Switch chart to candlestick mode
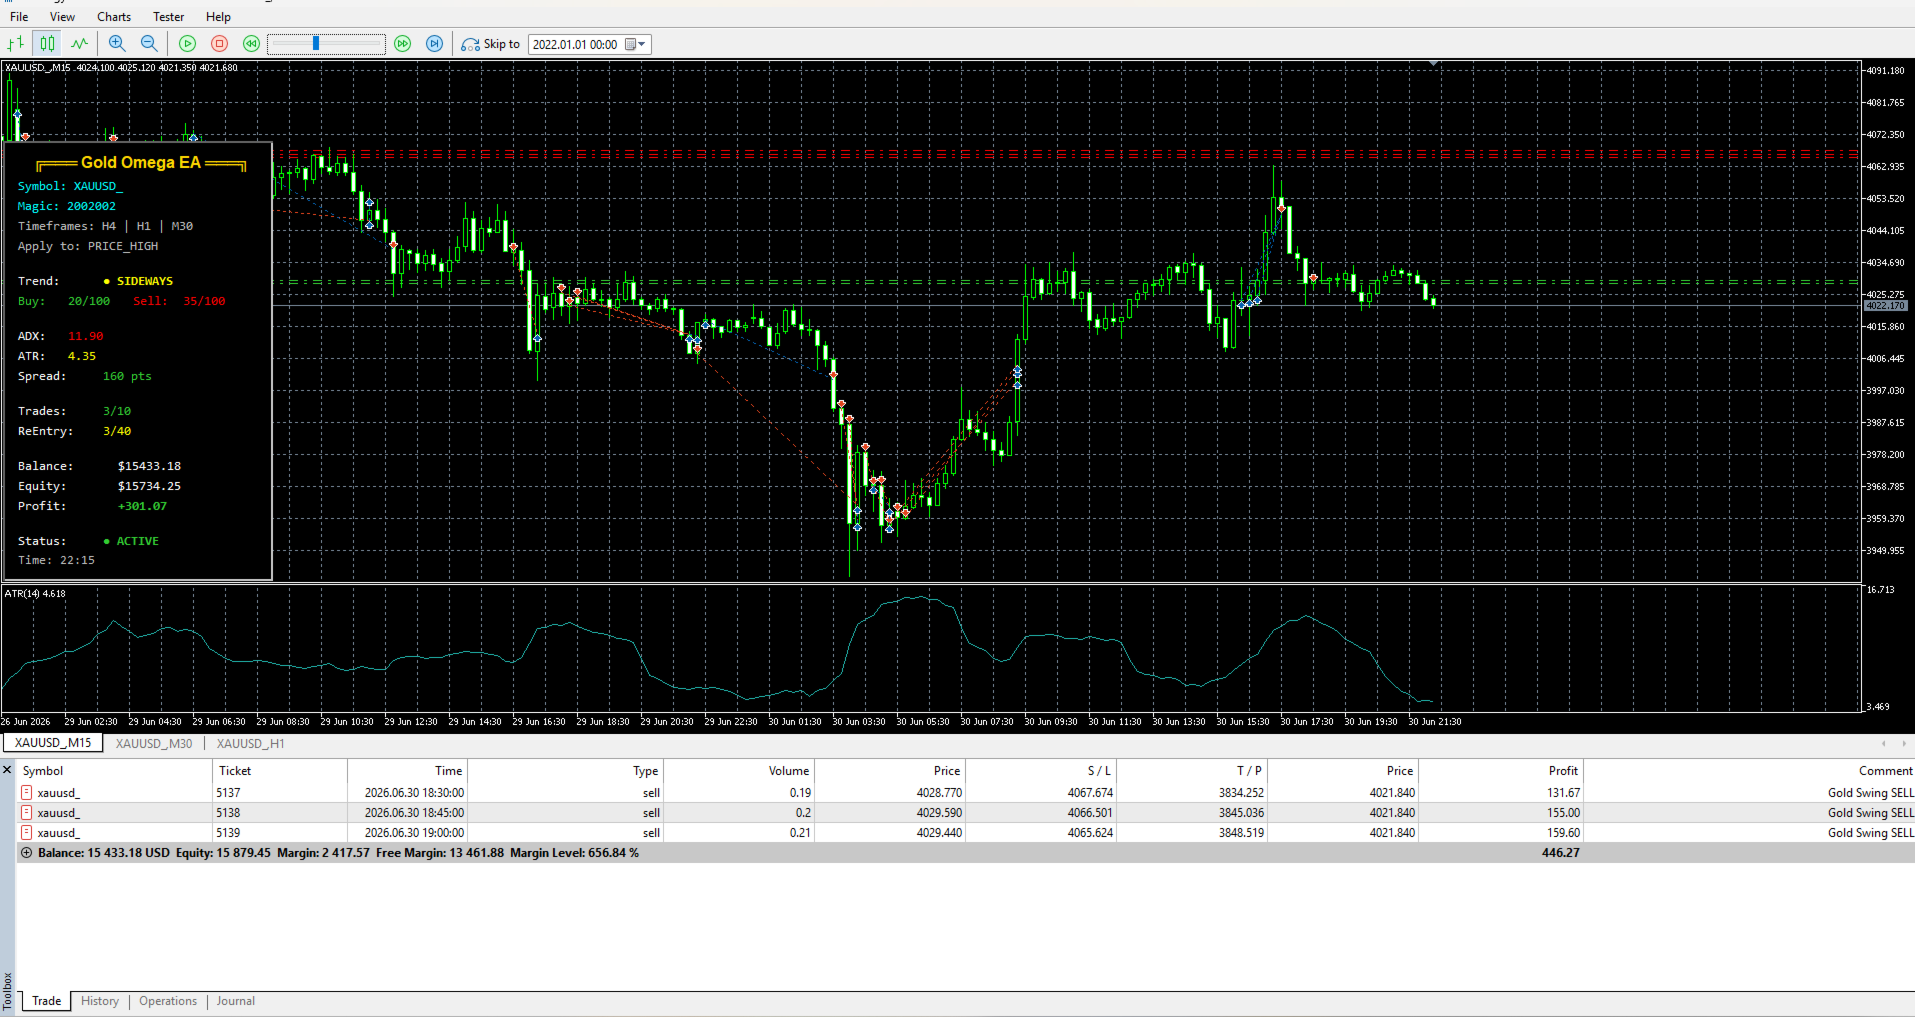 coord(47,44)
